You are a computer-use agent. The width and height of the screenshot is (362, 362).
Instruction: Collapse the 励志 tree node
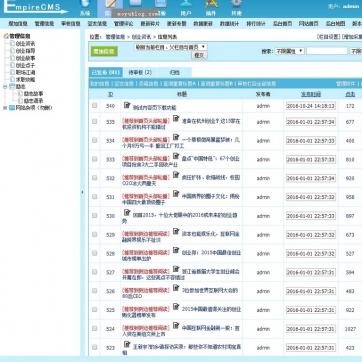point(5,87)
